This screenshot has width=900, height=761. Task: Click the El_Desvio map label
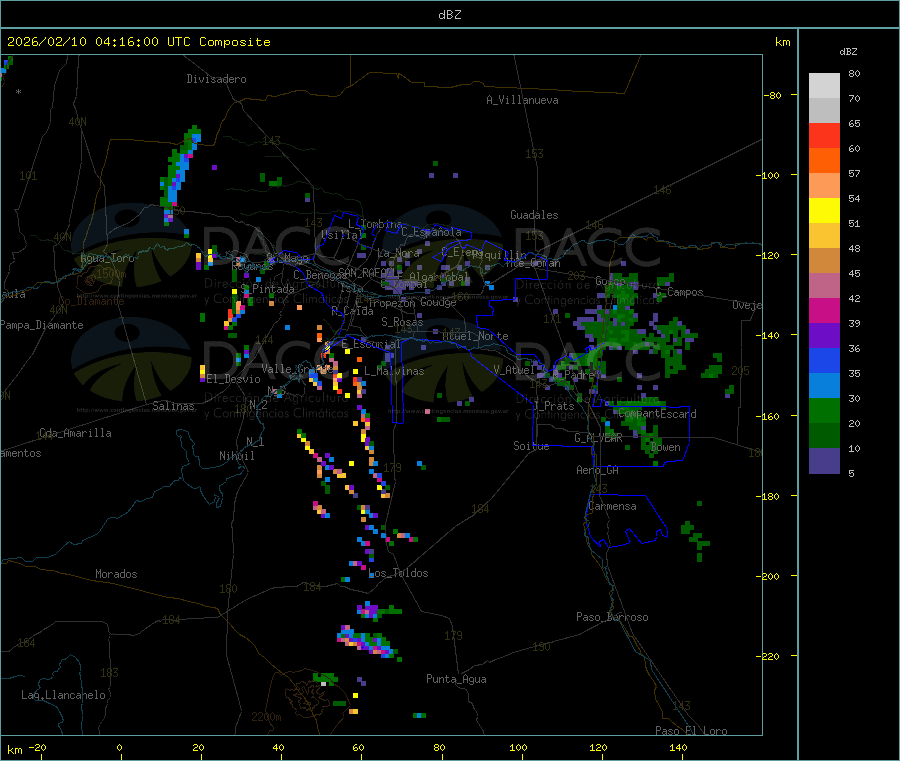234,379
